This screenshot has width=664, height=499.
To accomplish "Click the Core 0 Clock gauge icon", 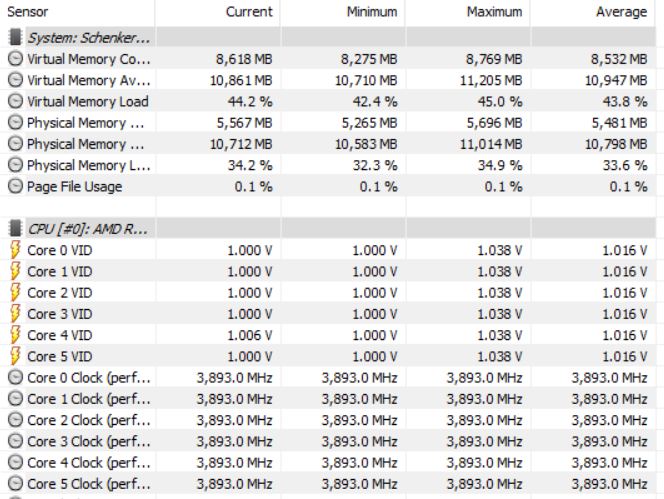I will click(15, 377).
